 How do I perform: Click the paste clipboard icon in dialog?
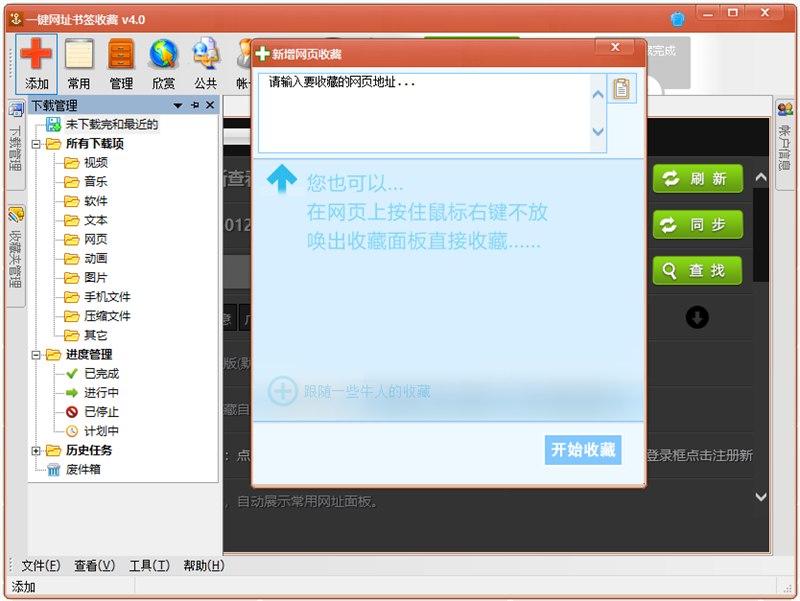(x=621, y=89)
